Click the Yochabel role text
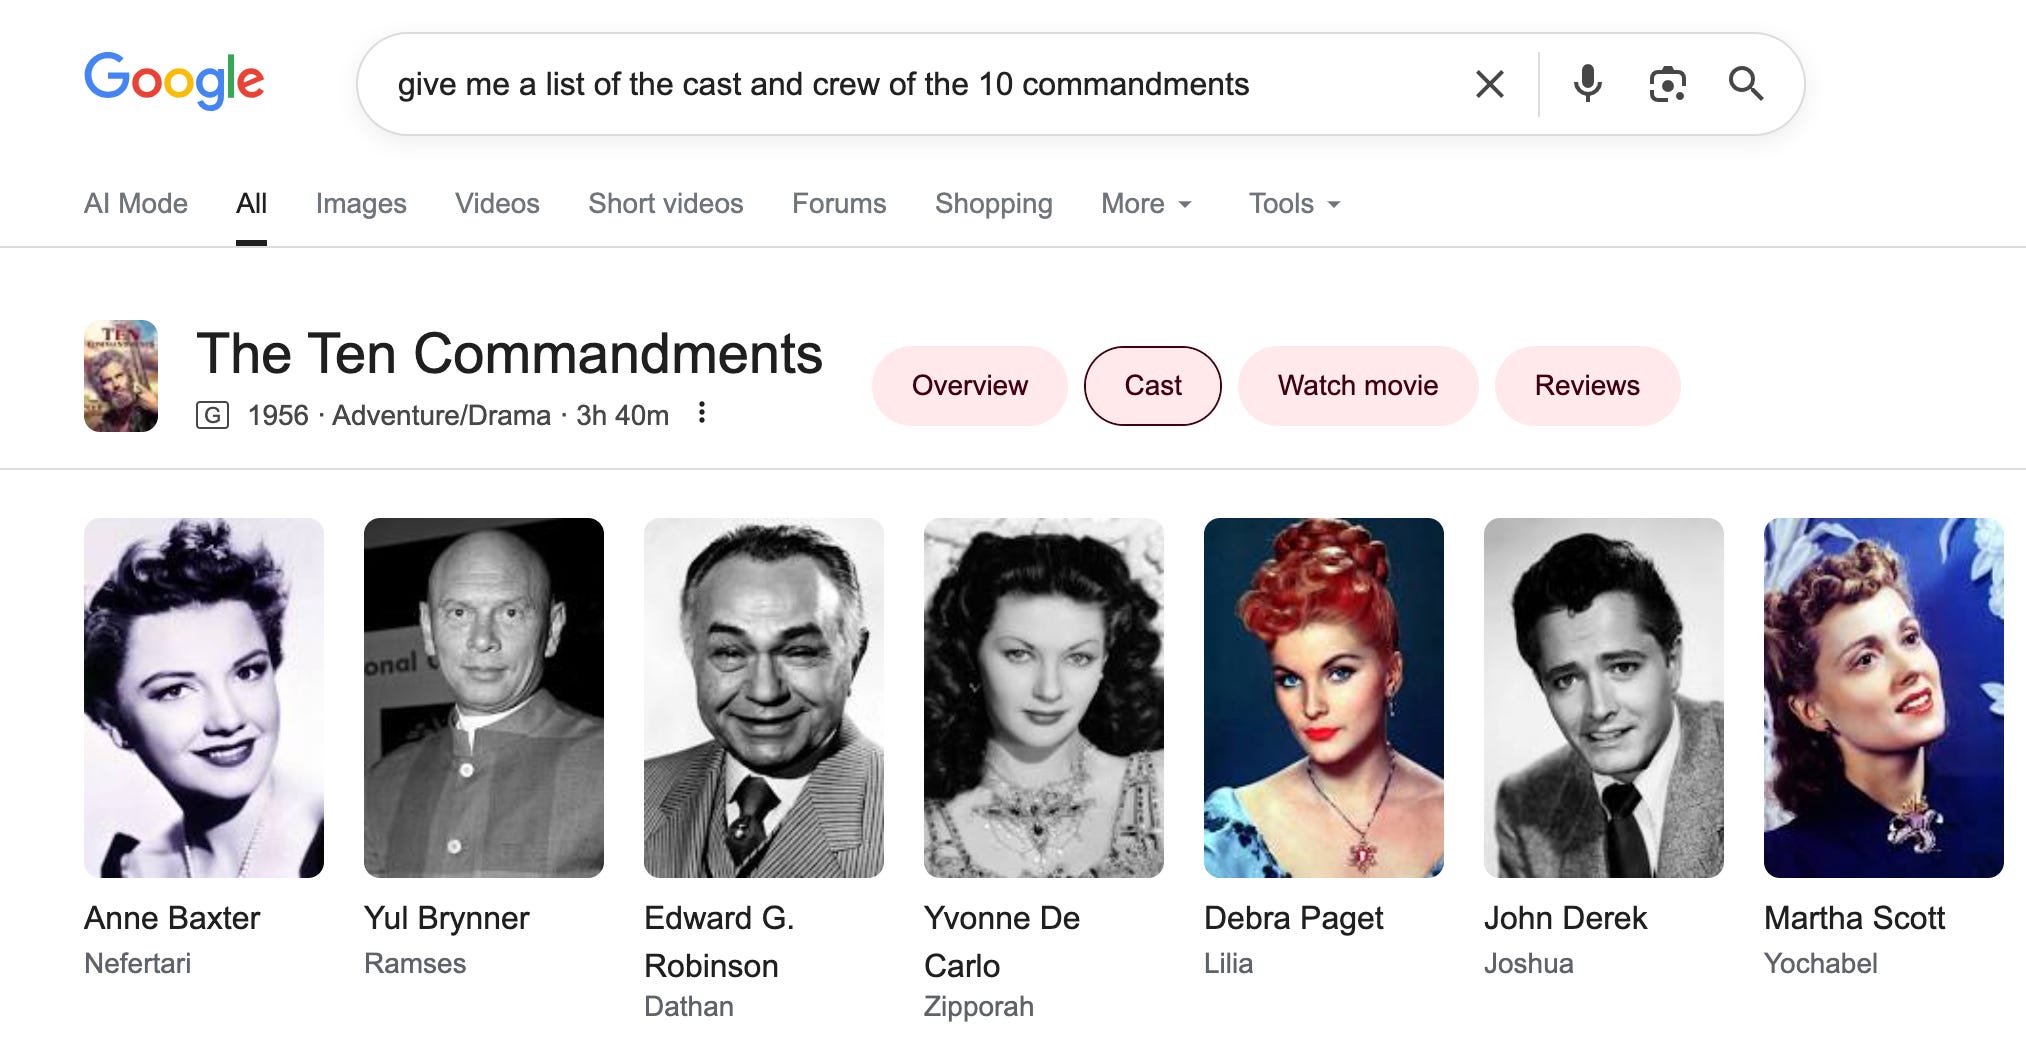The width and height of the screenshot is (2026, 1060). [x=1821, y=964]
